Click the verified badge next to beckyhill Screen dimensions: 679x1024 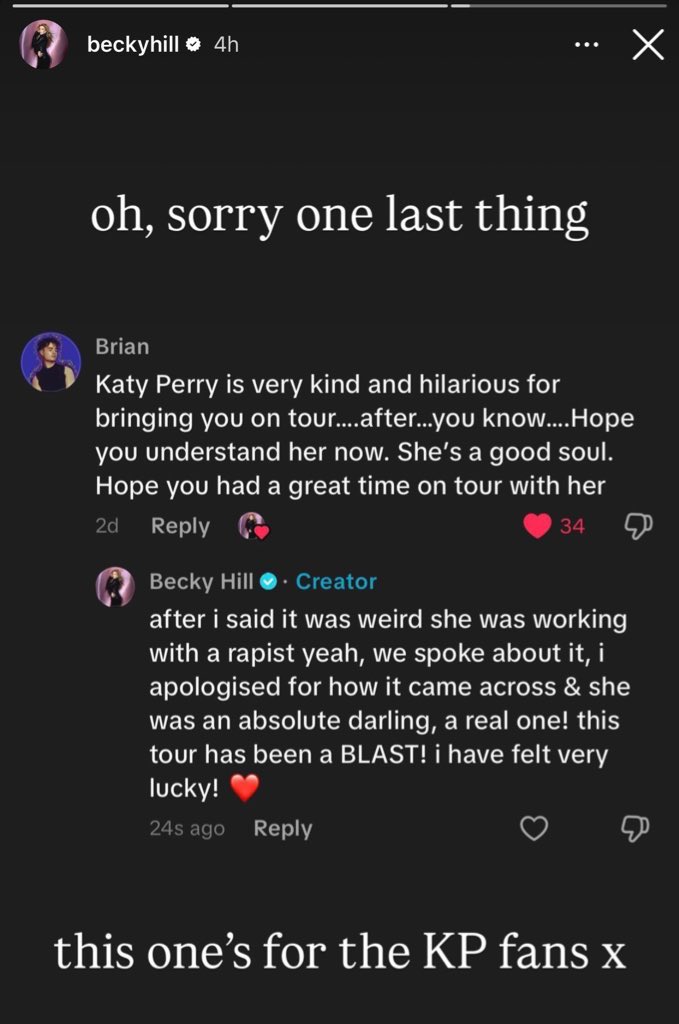click(194, 45)
